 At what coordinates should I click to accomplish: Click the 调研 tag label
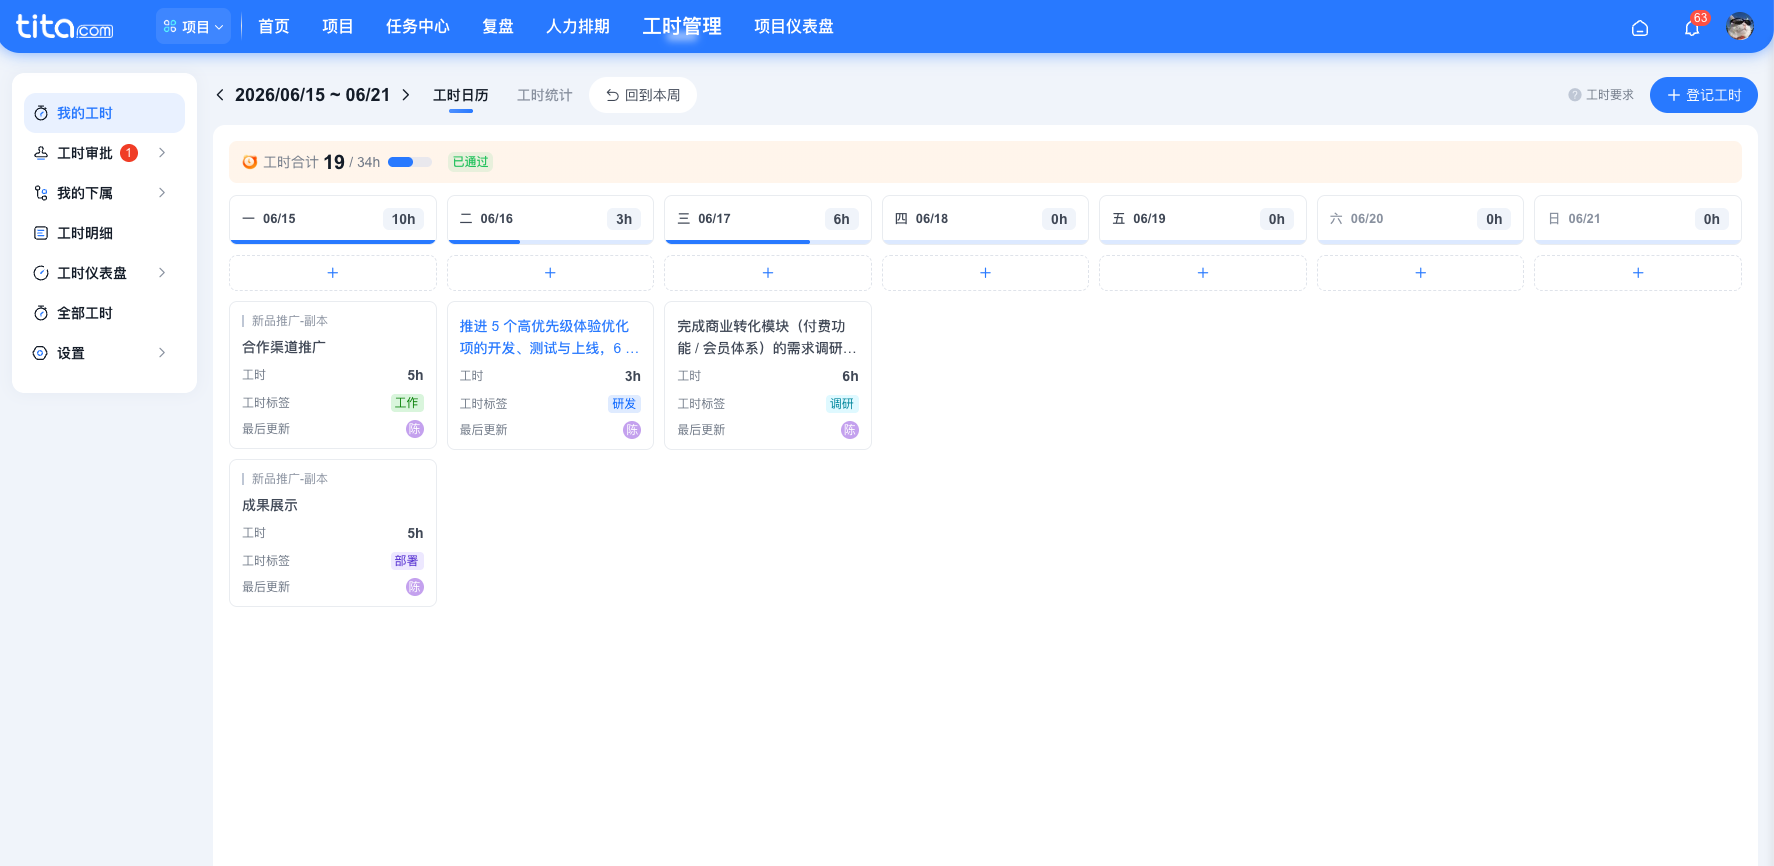pyautogui.click(x=842, y=404)
